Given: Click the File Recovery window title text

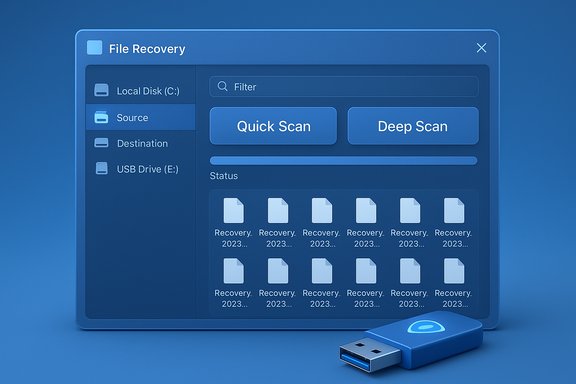Looking at the screenshot, I should 147,49.
